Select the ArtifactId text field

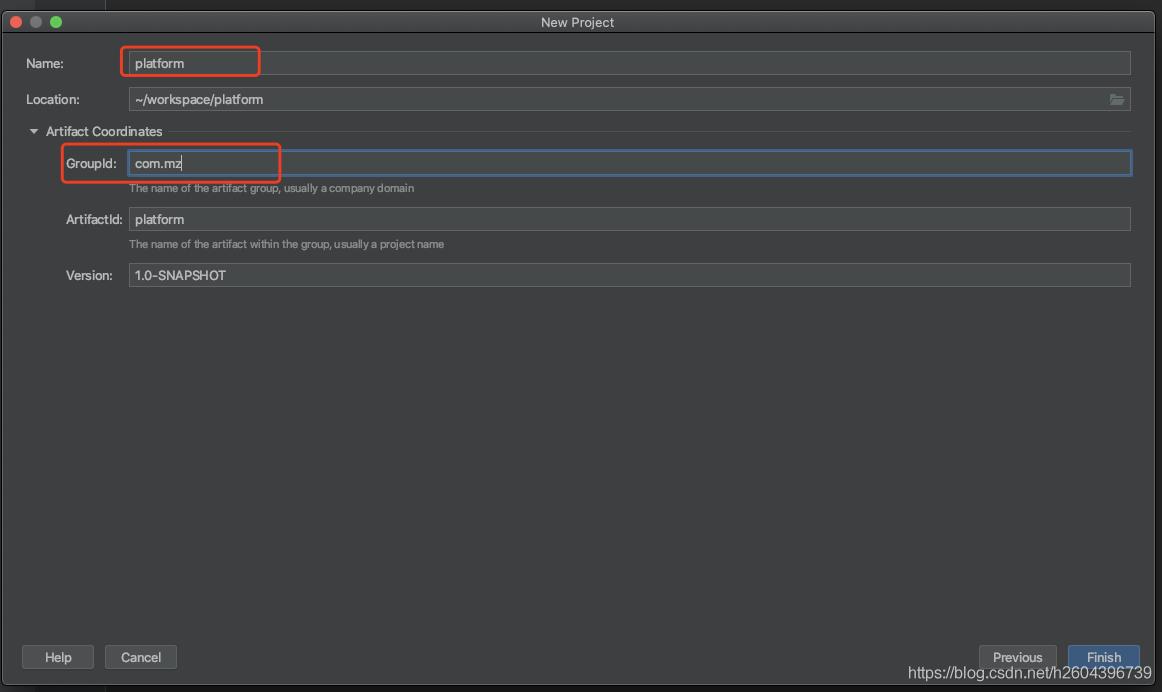(629, 219)
